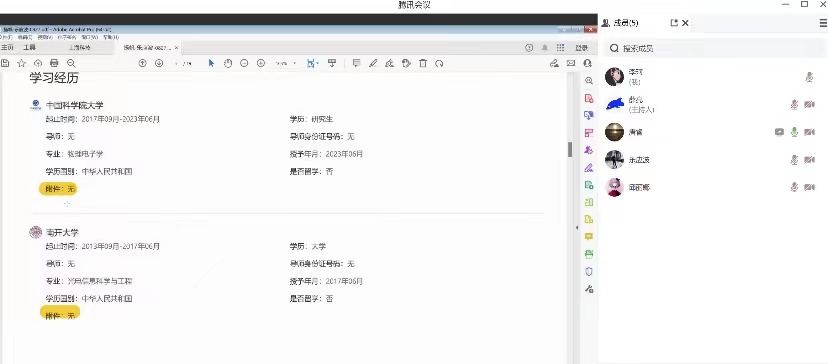Click the zoom out minus circle icon
This screenshot has width=828, height=364.
244,63
